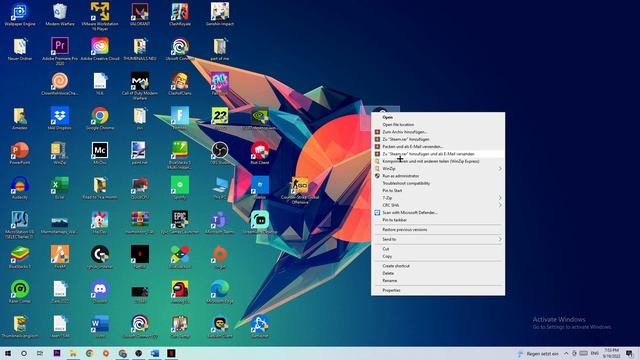Screen dimensions: 640x360
Task: Launch Counter-Strike Global Offensive shortcut
Action: 300,190
